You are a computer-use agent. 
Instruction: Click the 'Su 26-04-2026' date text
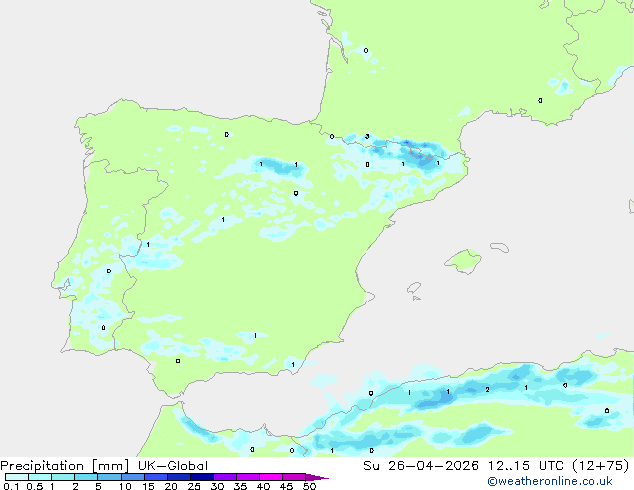[421, 466]
